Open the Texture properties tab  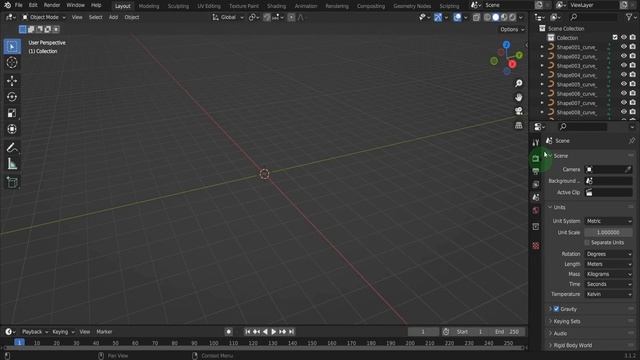tap(536, 246)
